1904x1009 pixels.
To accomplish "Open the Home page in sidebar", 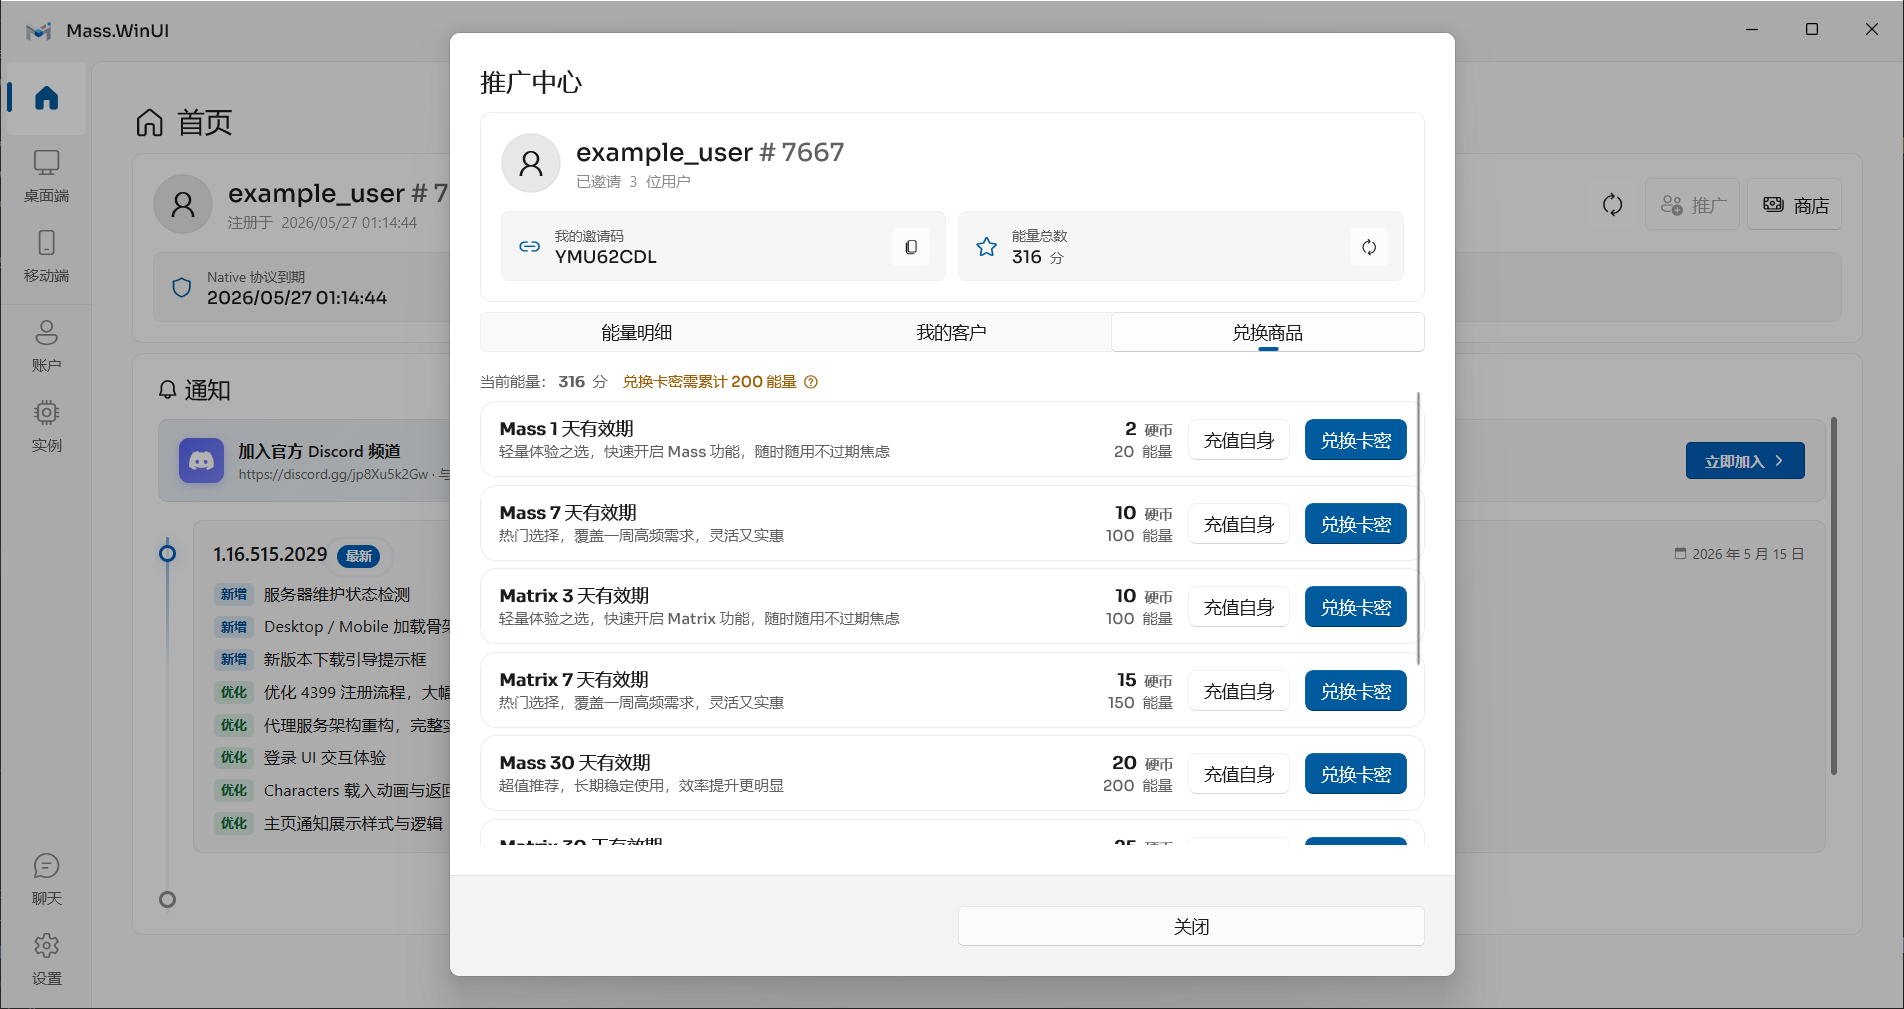I will (46, 98).
